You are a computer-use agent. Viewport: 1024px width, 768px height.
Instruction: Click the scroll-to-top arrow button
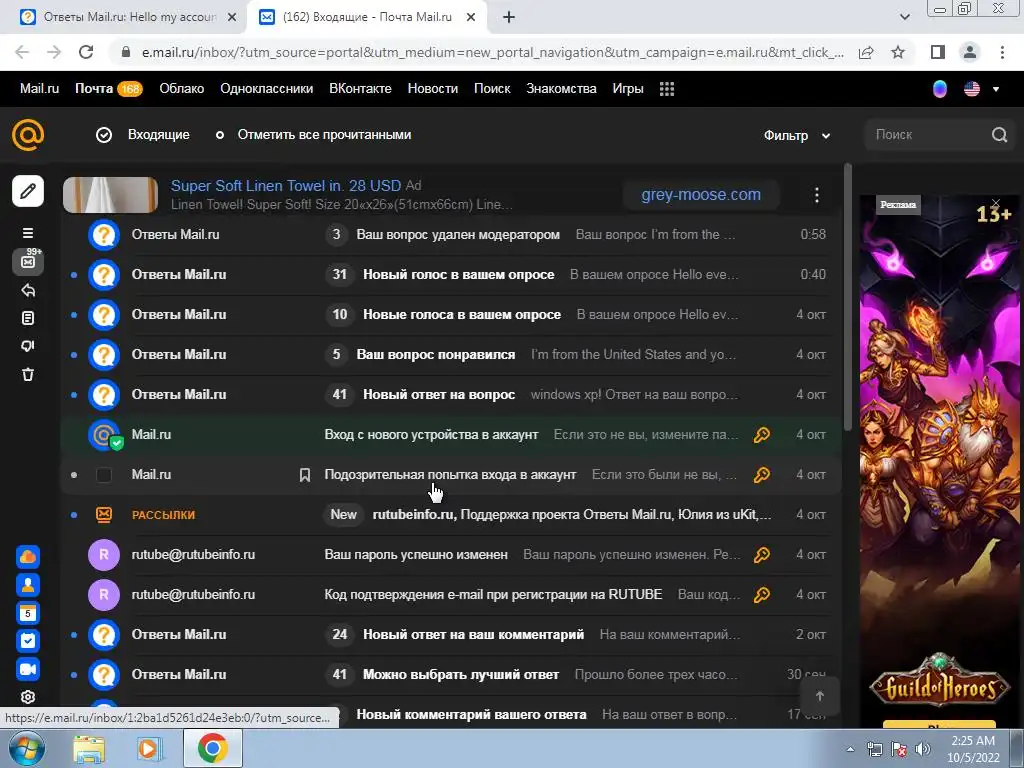[820, 696]
